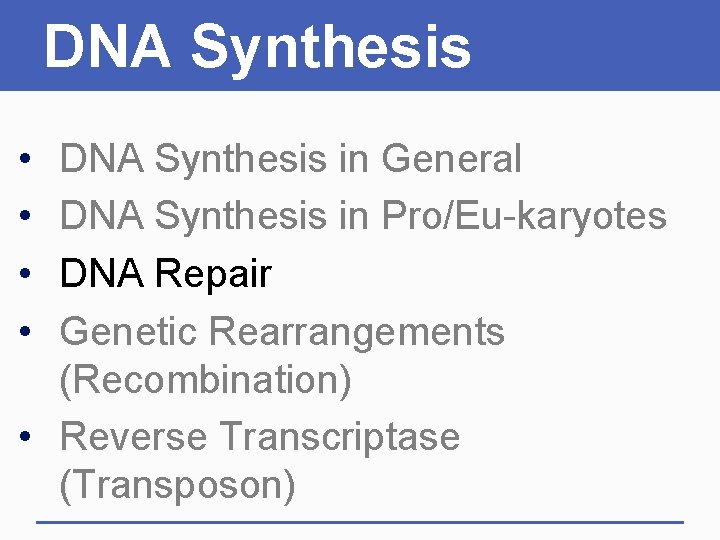Screen dimensions: 720x540
Task: Click the word "Genetic"
Action: pyautogui.click(x=128, y=331)
